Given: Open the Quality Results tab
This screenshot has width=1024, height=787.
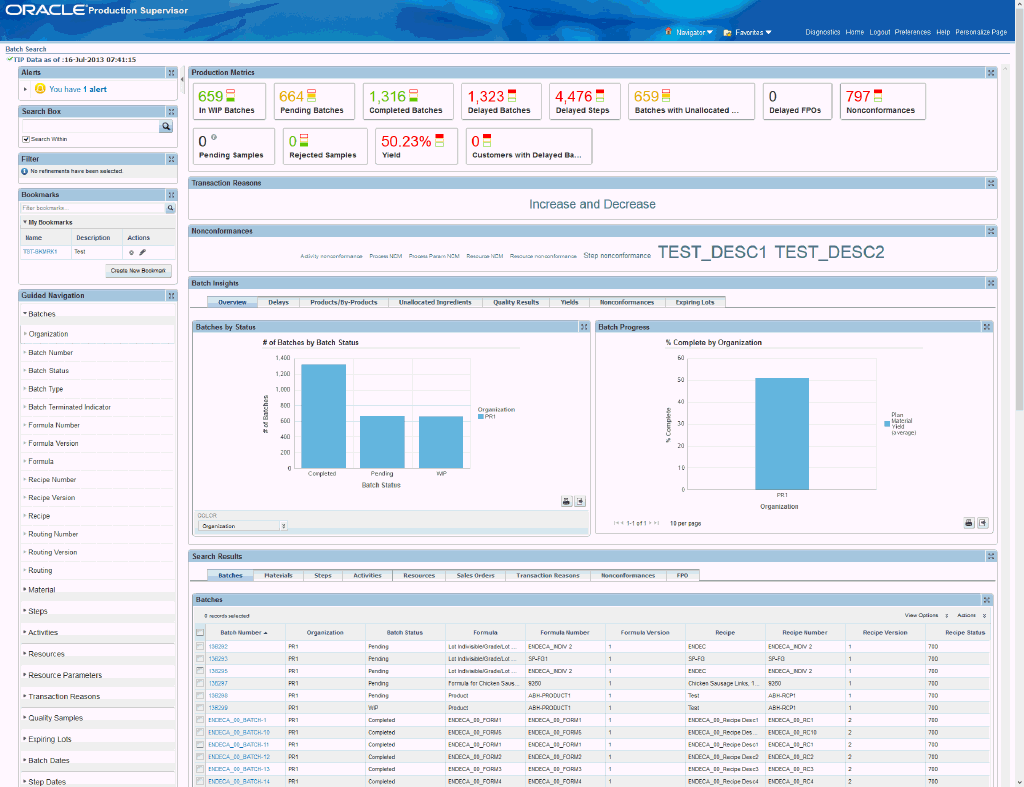Looking at the screenshot, I should (x=516, y=302).
